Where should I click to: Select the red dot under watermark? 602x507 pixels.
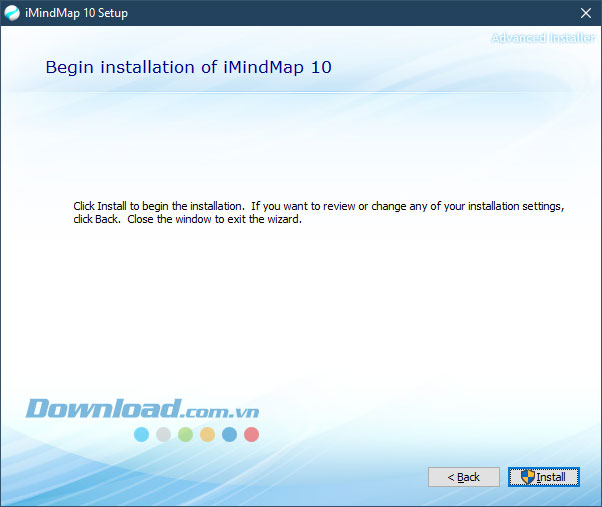251,434
